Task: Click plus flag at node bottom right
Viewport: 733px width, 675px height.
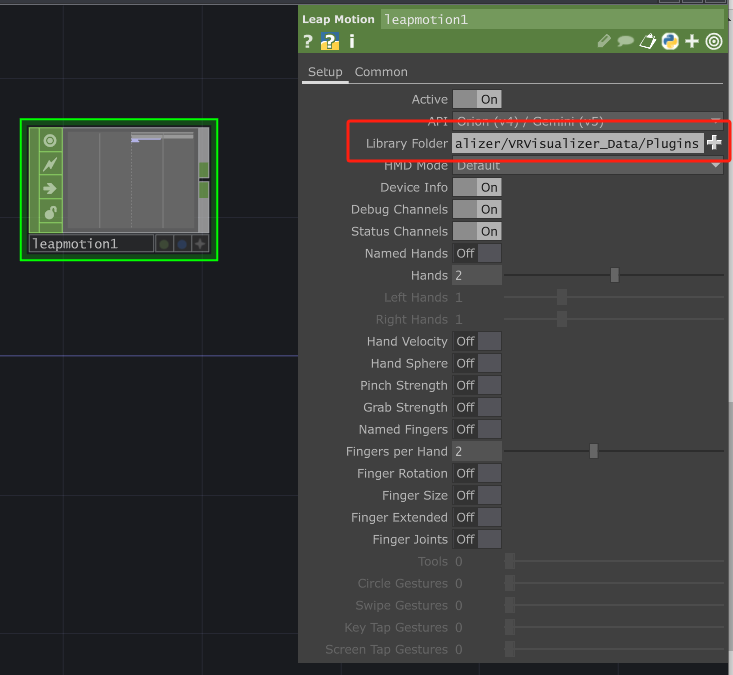Action: [x=200, y=244]
